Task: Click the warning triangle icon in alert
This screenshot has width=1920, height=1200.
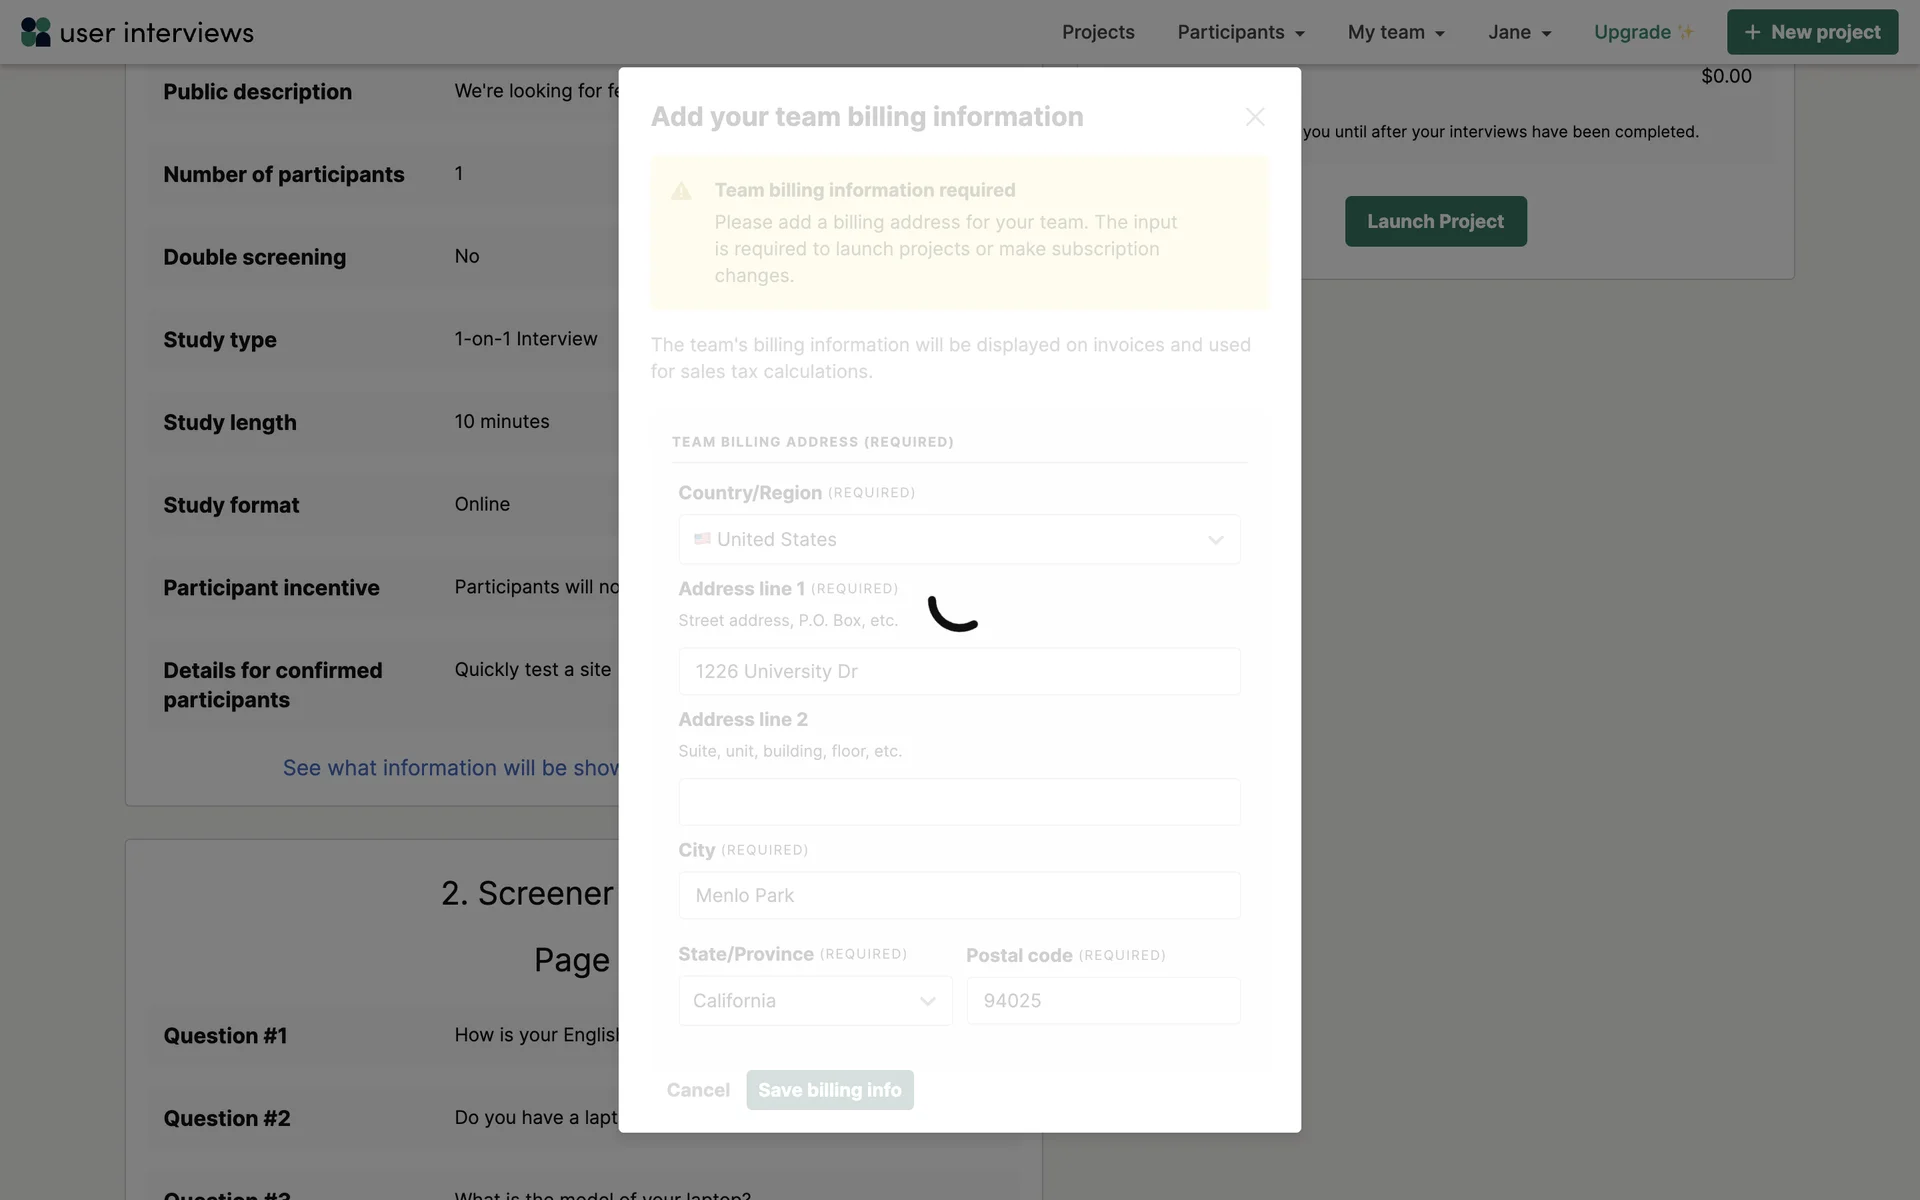Action: pos(681,191)
